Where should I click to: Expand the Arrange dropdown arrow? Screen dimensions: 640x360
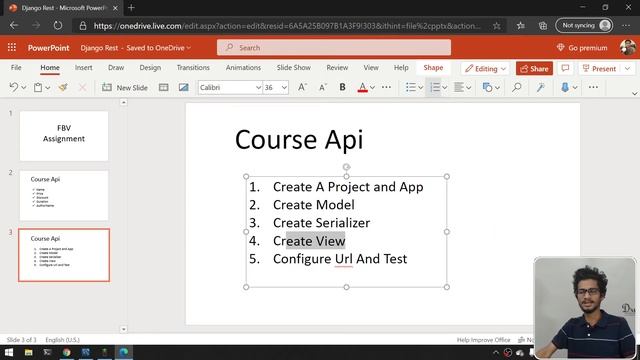pos(497,88)
